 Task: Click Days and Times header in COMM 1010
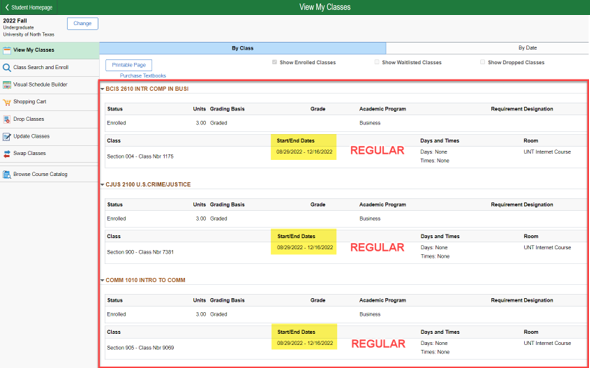[440, 332]
